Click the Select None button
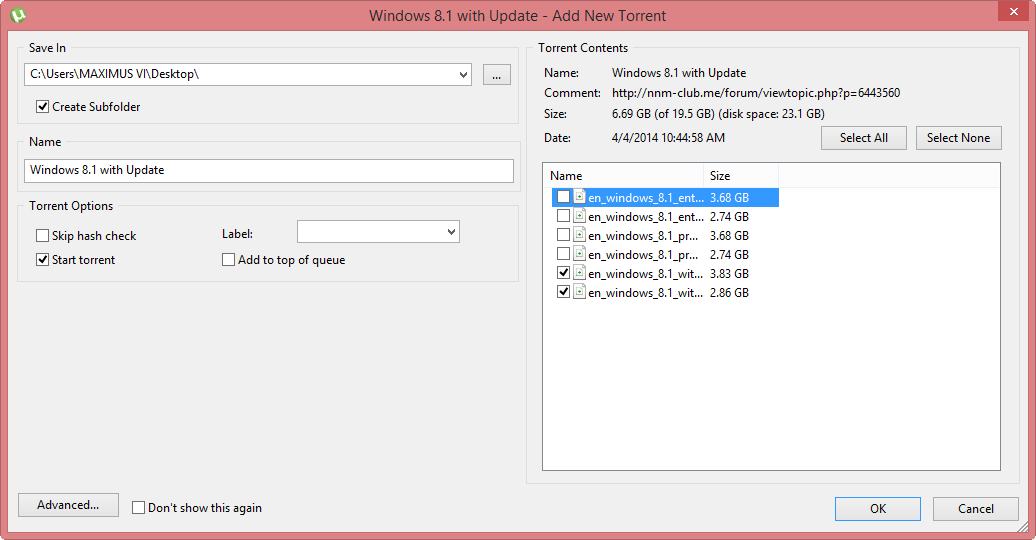The height and width of the screenshot is (540, 1036). [958, 137]
